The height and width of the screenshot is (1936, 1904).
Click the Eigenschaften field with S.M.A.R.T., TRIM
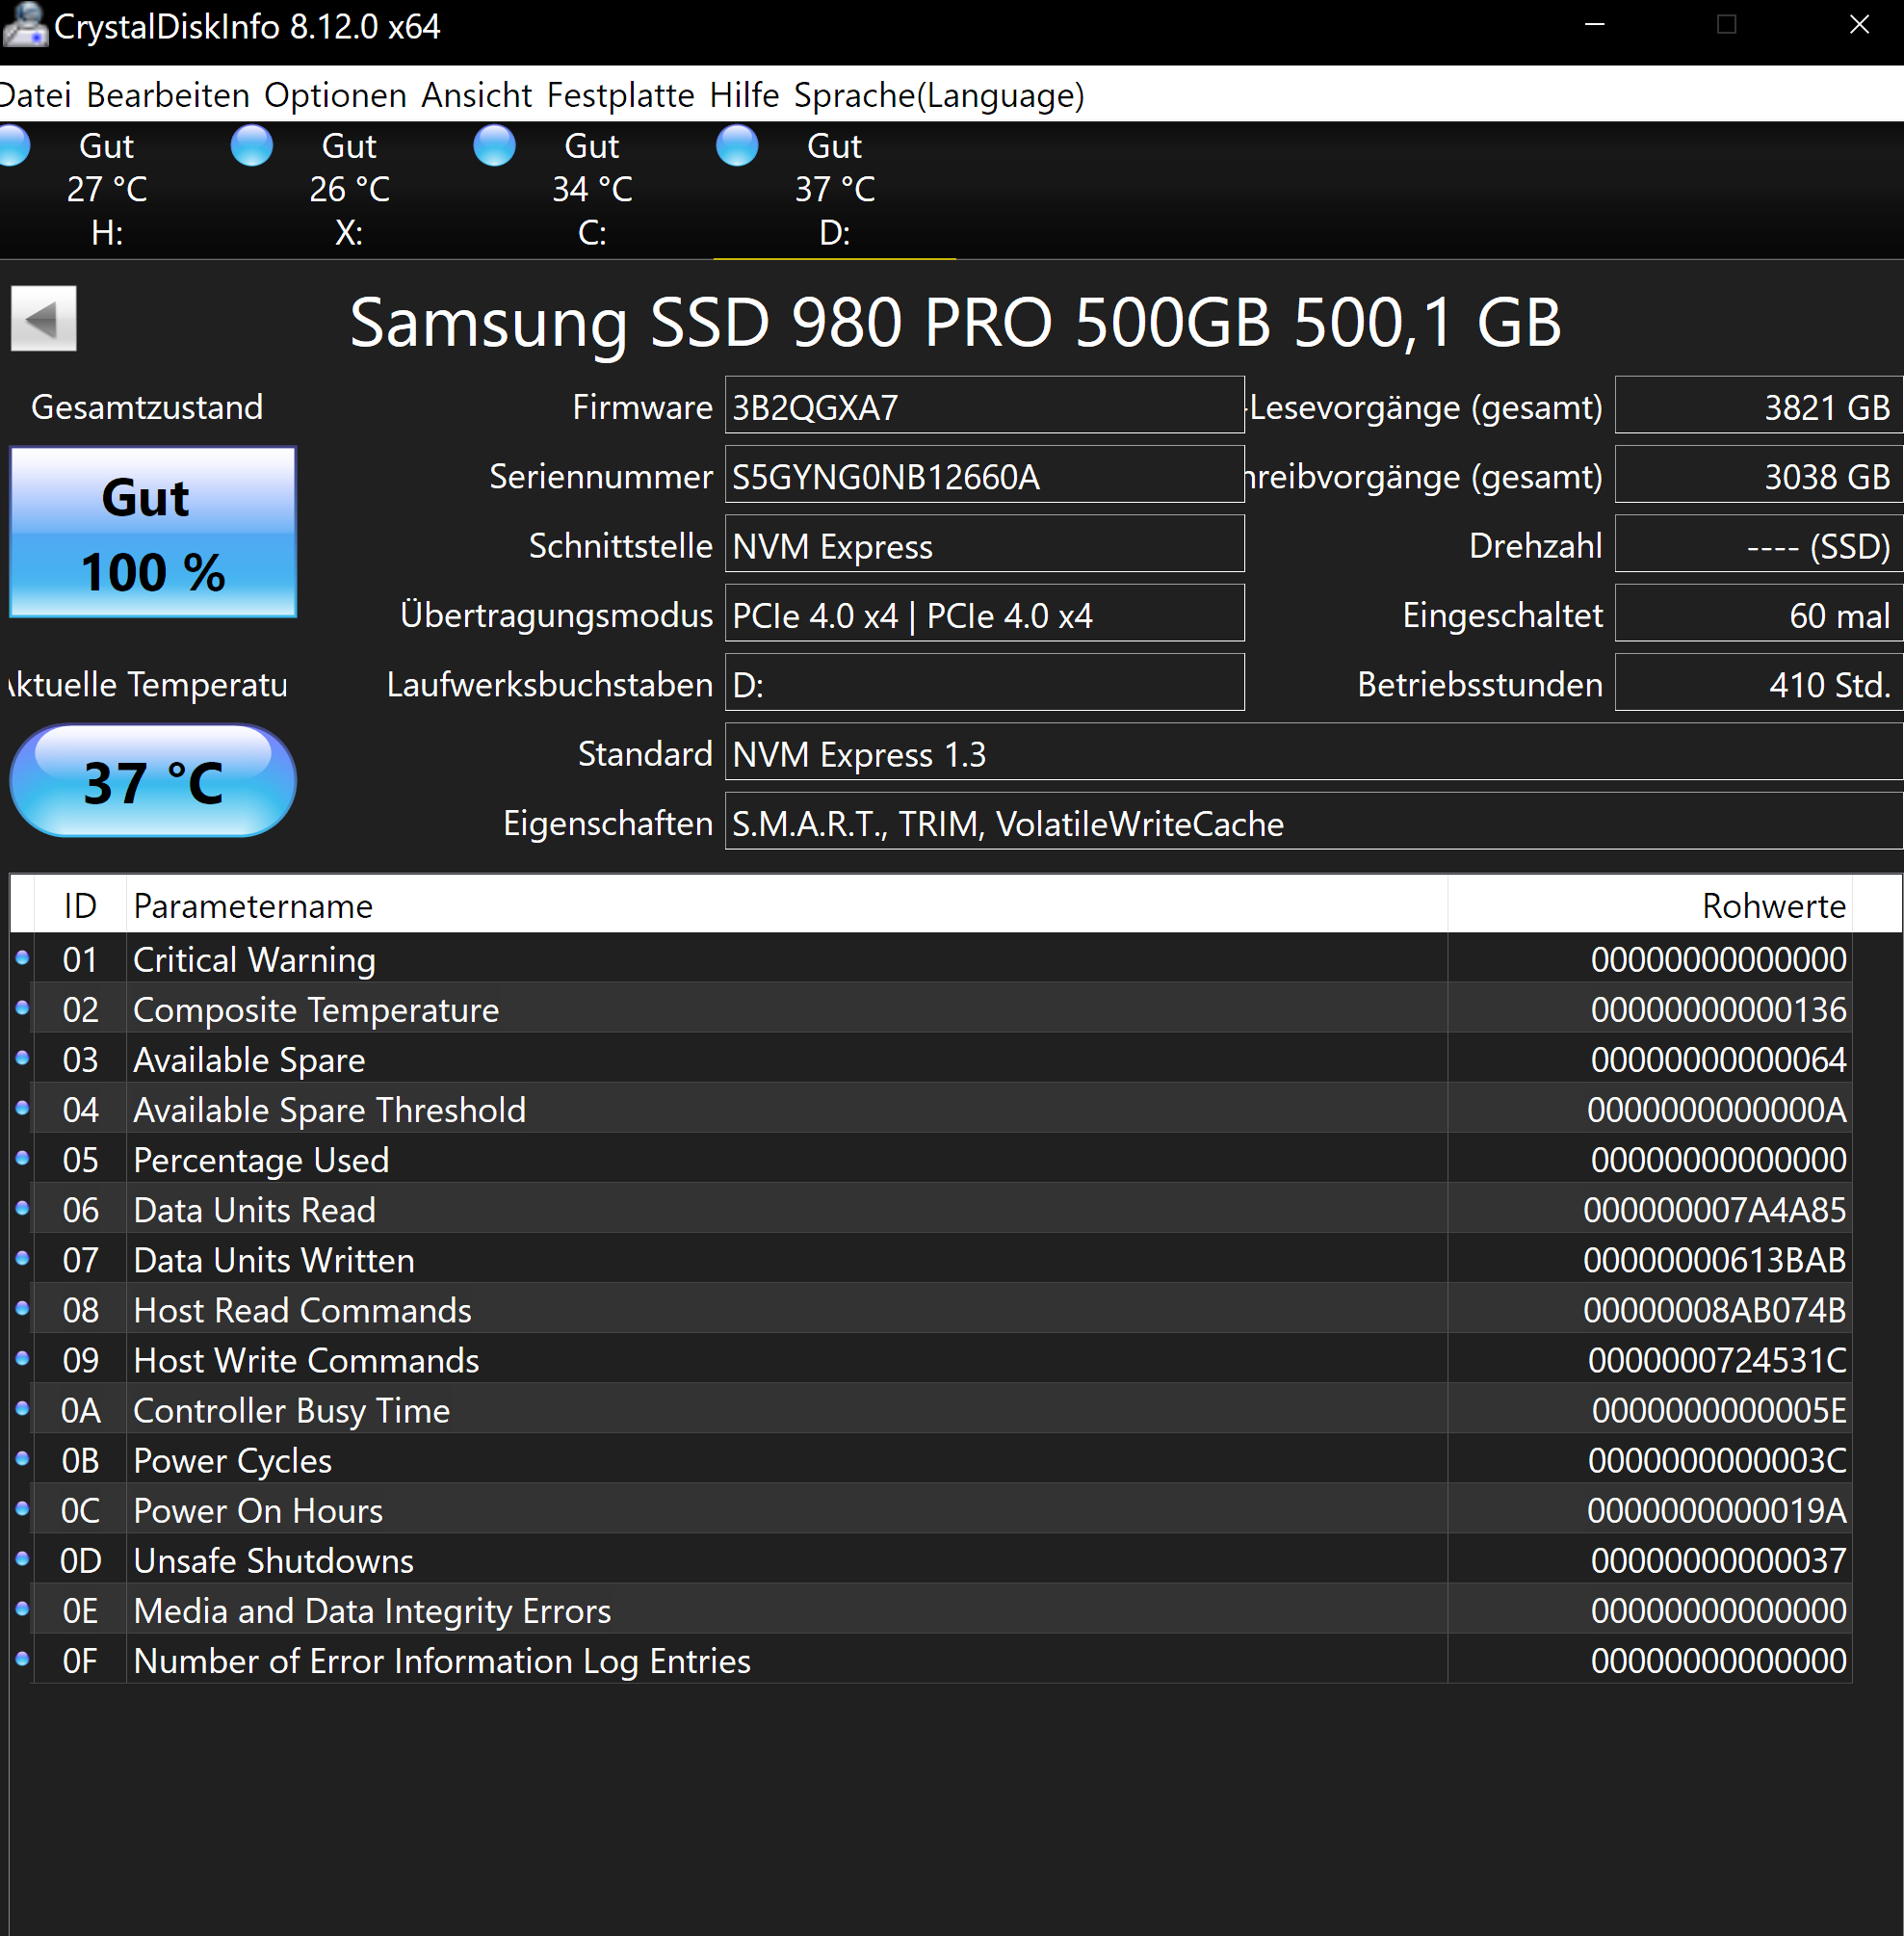pyautogui.click(x=1314, y=821)
